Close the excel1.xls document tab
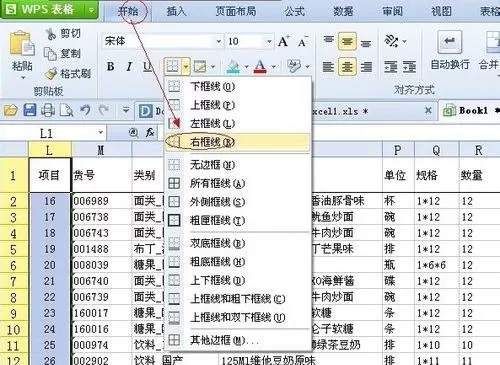 coord(428,110)
